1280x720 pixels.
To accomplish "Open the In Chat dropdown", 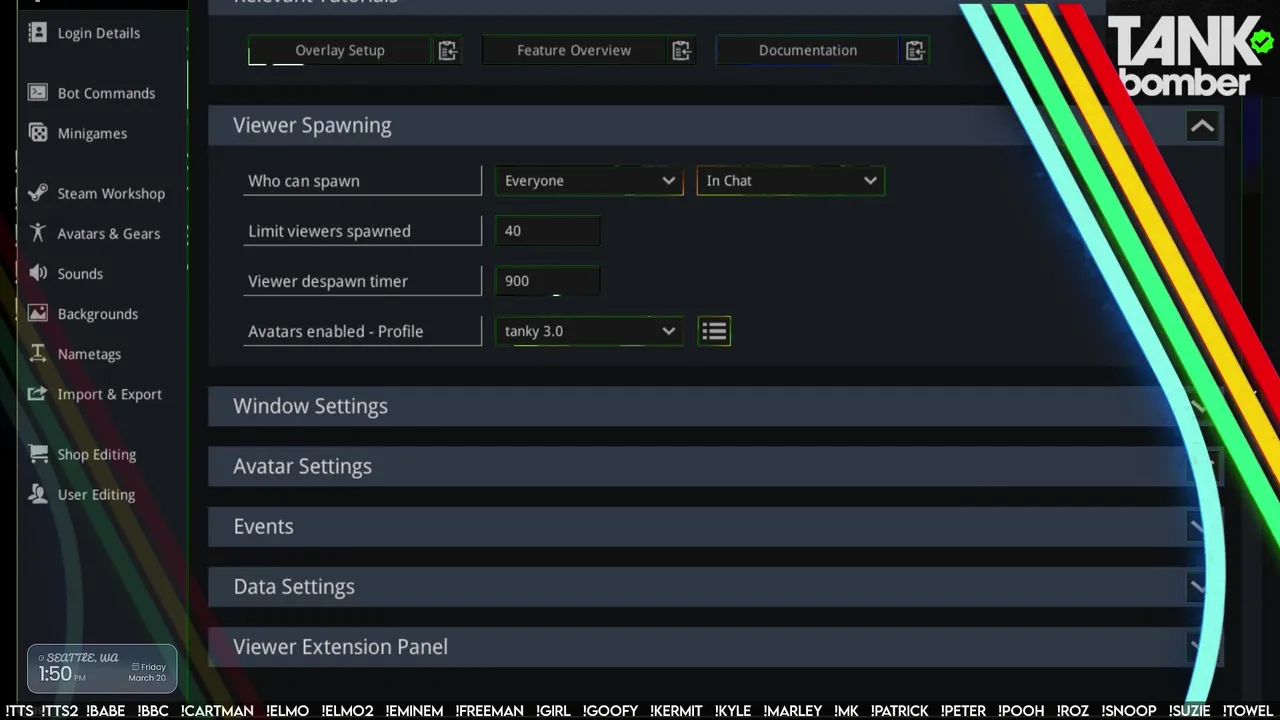I will [x=790, y=180].
